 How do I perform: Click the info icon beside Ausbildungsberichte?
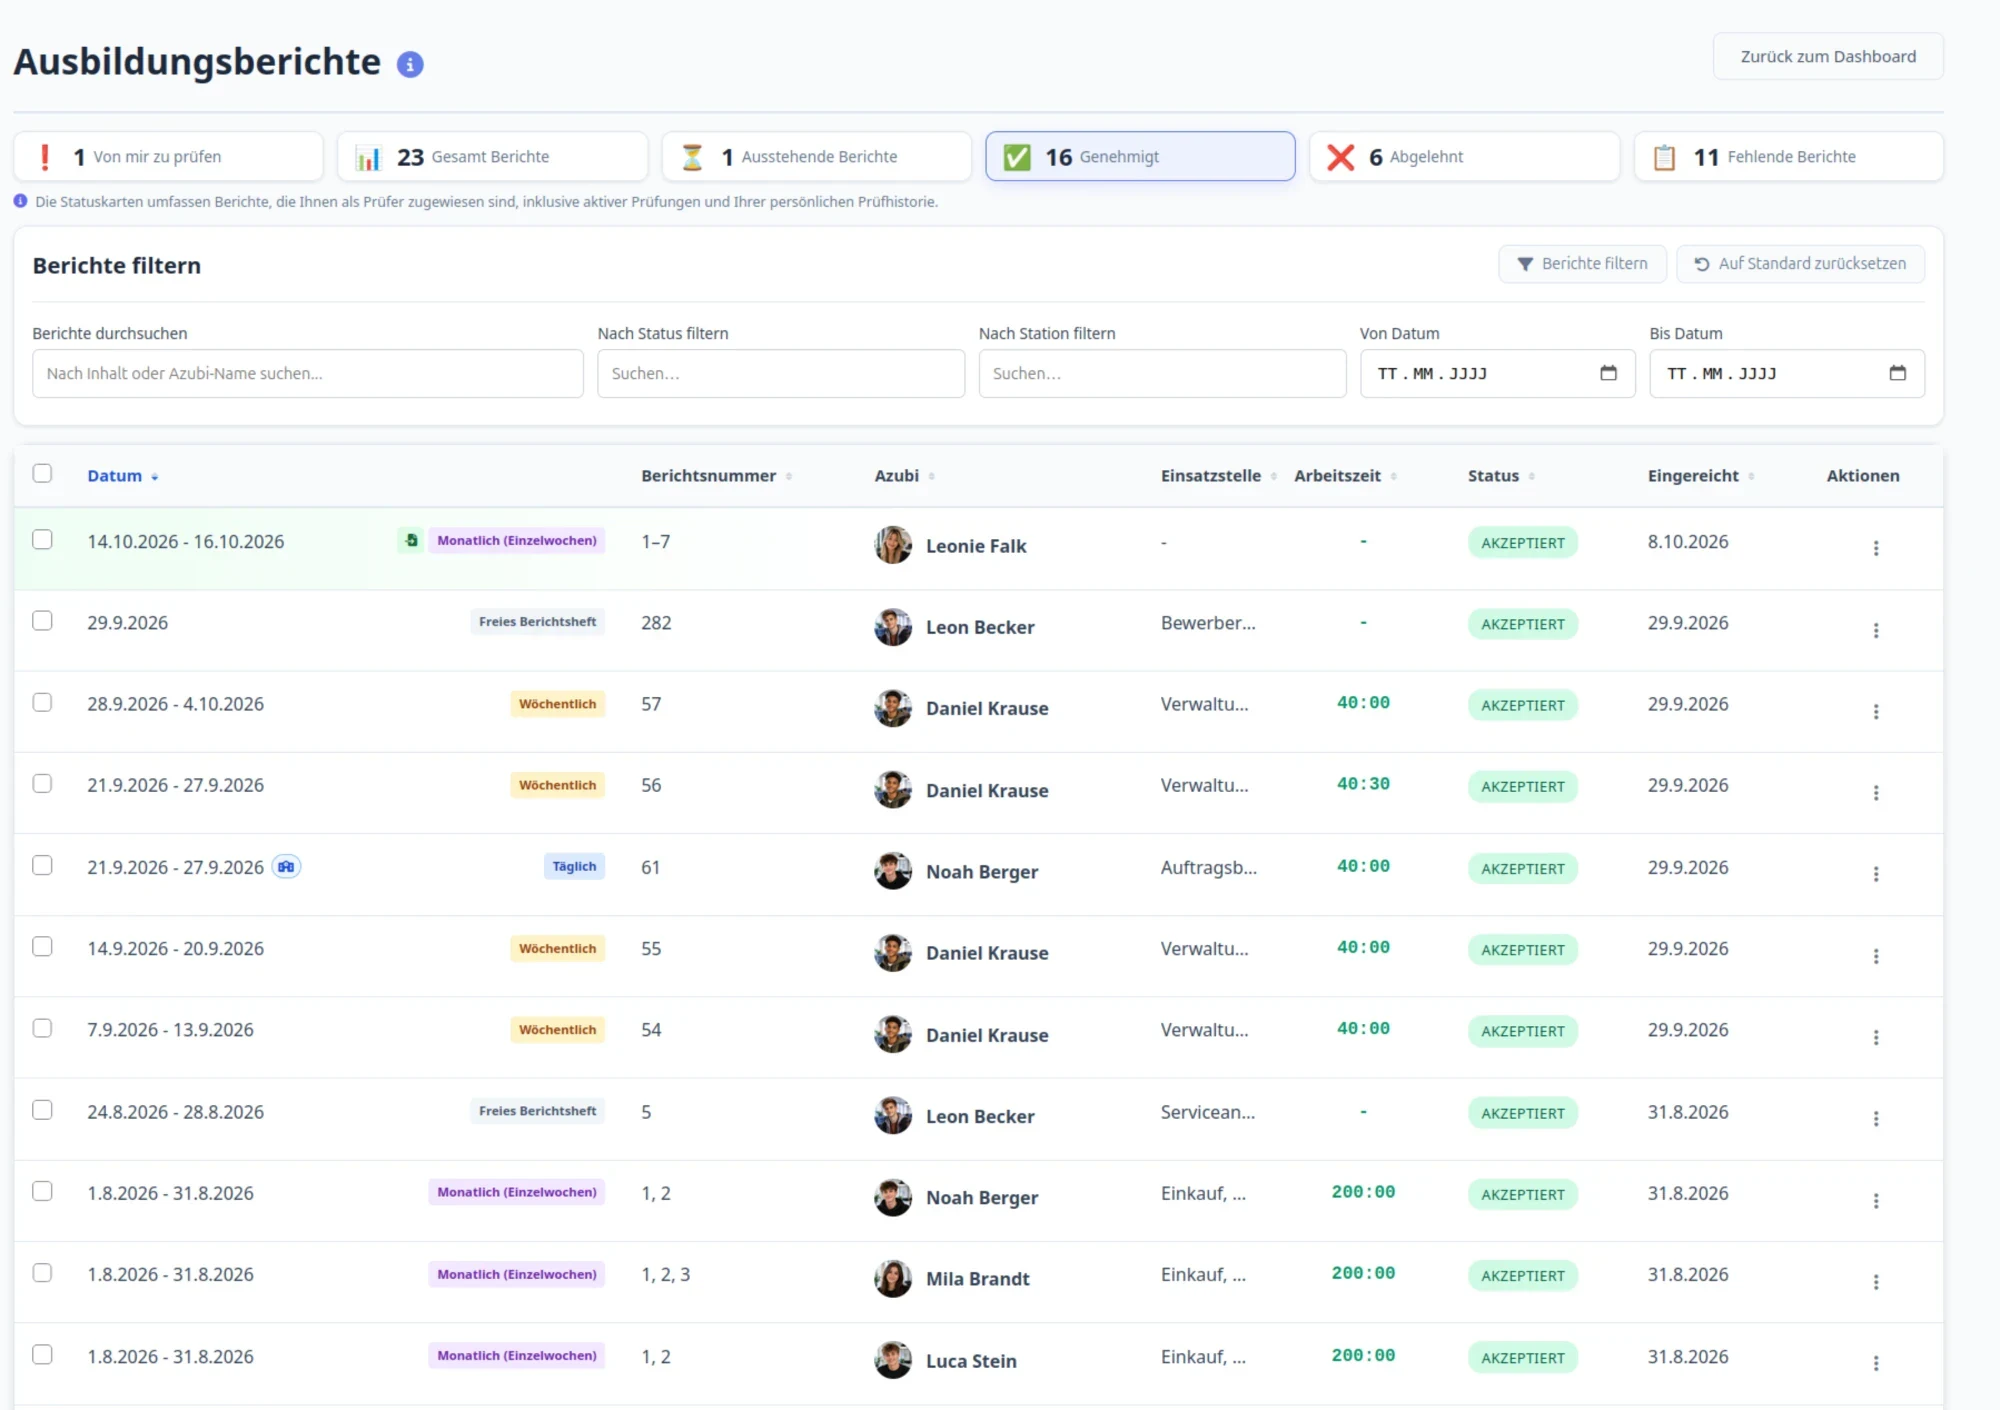[x=410, y=64]
